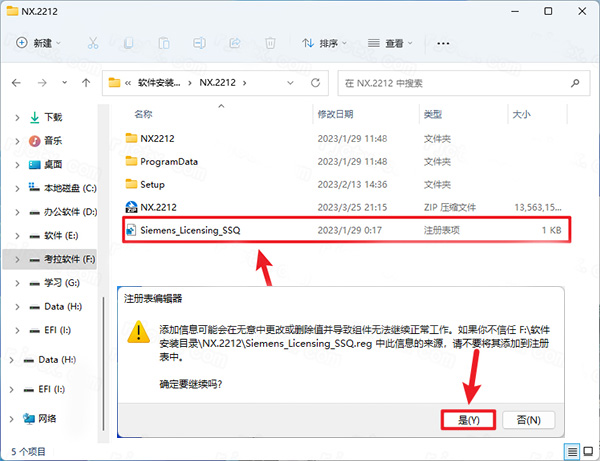This screenshot has height=461, width=600.
Task: Go forward with the right arrow
Action: pyautogui.click(x=42, y=83)
